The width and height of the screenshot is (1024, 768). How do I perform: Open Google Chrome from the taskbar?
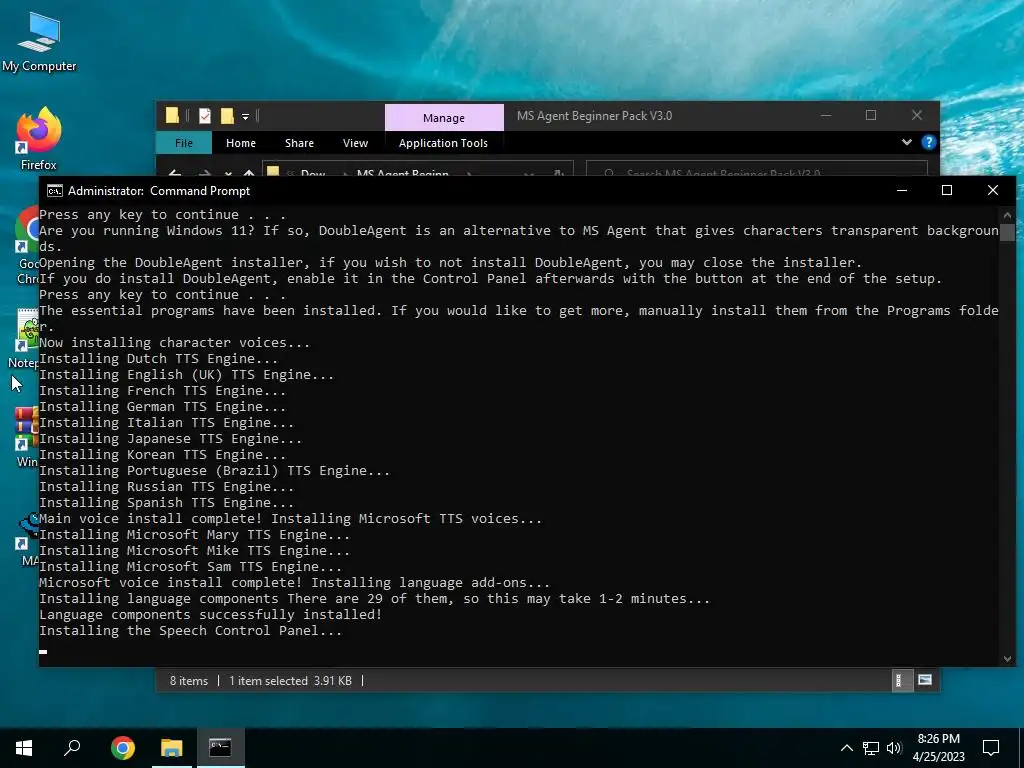[x=123, y=748]
